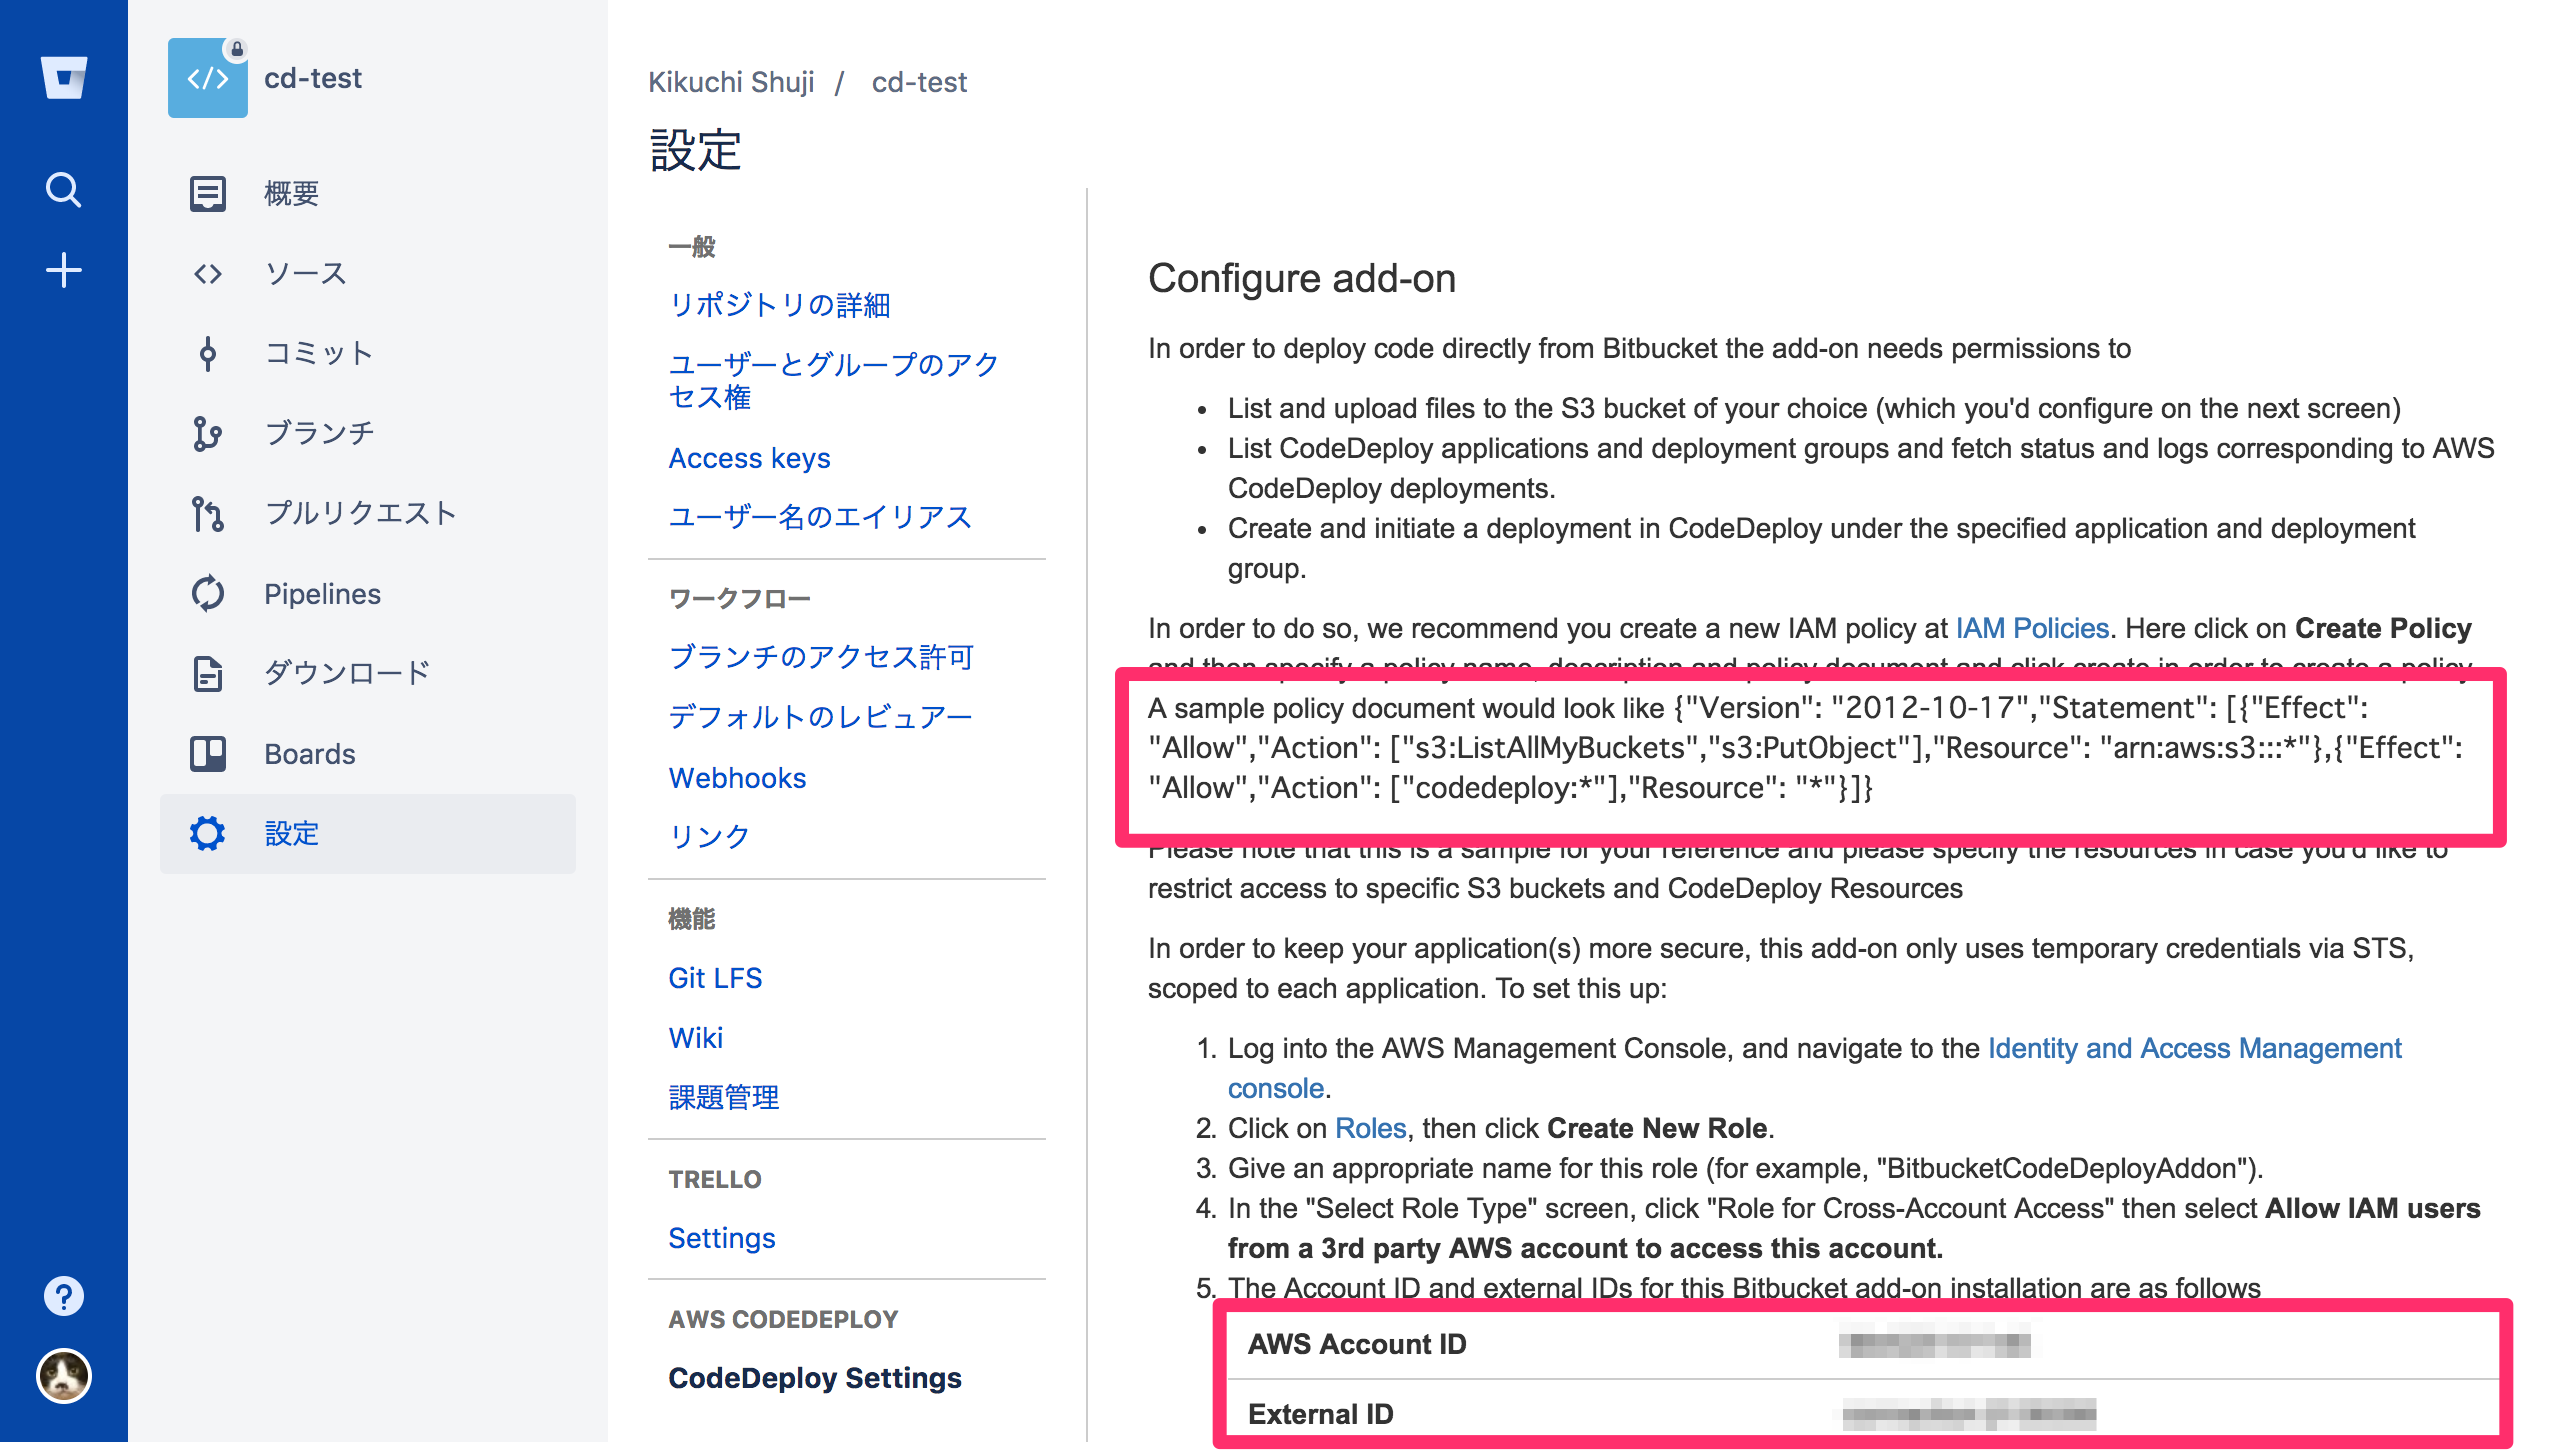The width and height of the screenshot is (2560, 1450).
Task: Open the Webhooks settings page
Action: [x=737, y=777]
